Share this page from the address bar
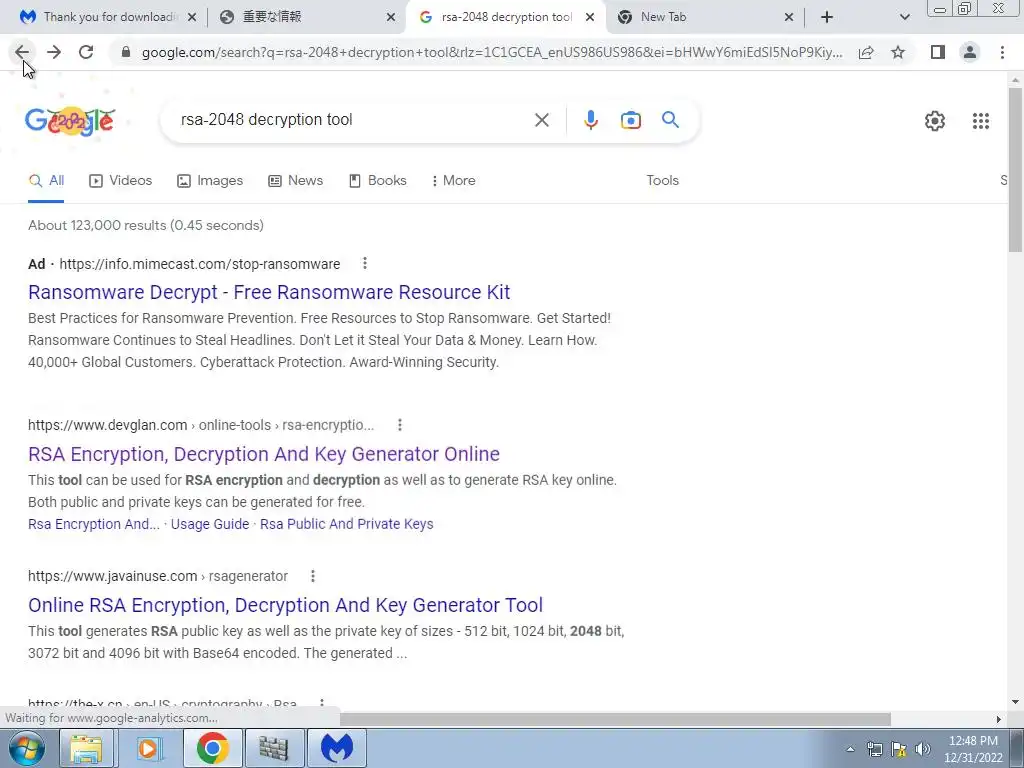The image size is (1024, 768). [866, 52]
